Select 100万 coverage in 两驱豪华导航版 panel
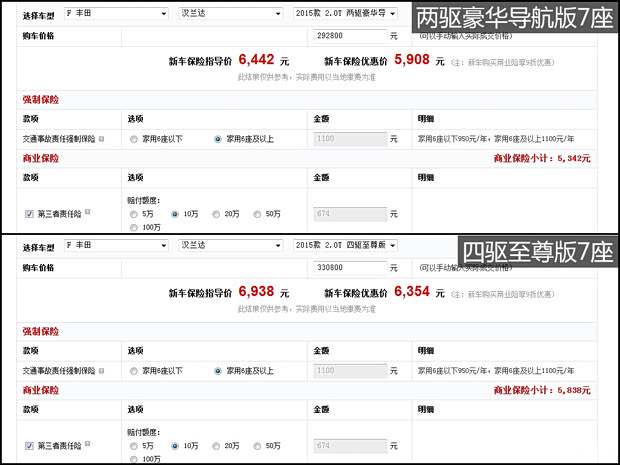Screen dimensions: 620x465 pos(134,228)
